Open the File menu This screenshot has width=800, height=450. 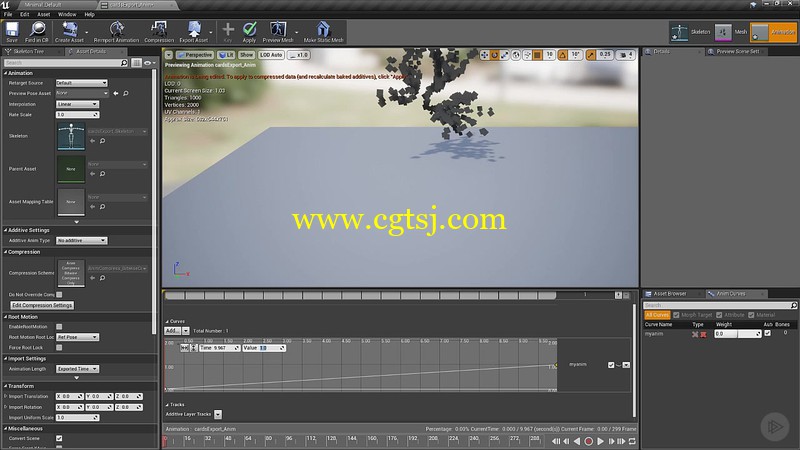[x=8, y=14]
